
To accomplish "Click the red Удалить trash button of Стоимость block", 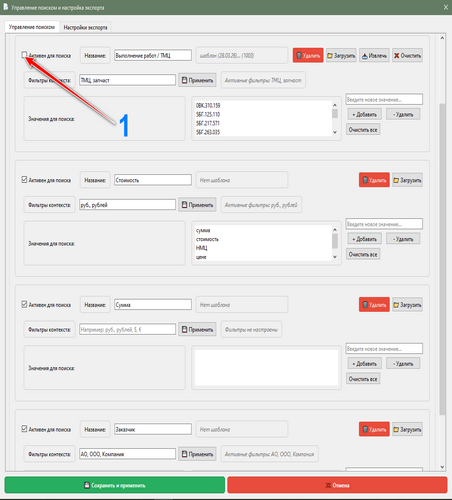I will (x=374, y=180).
